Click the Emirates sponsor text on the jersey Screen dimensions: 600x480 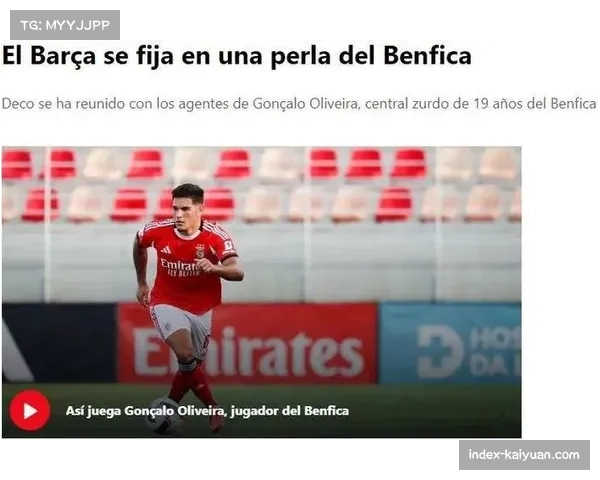click(x=179, y=265)
